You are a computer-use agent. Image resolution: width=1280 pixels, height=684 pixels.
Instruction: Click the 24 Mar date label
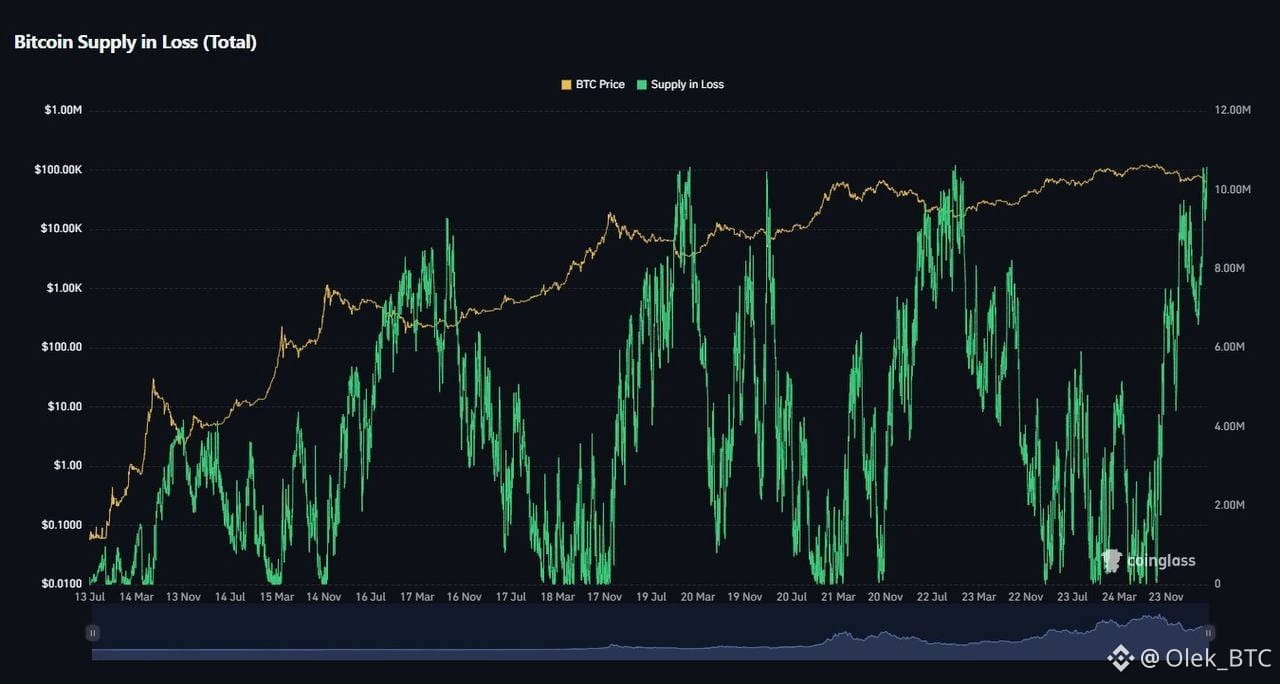(x=1119, y=597)
